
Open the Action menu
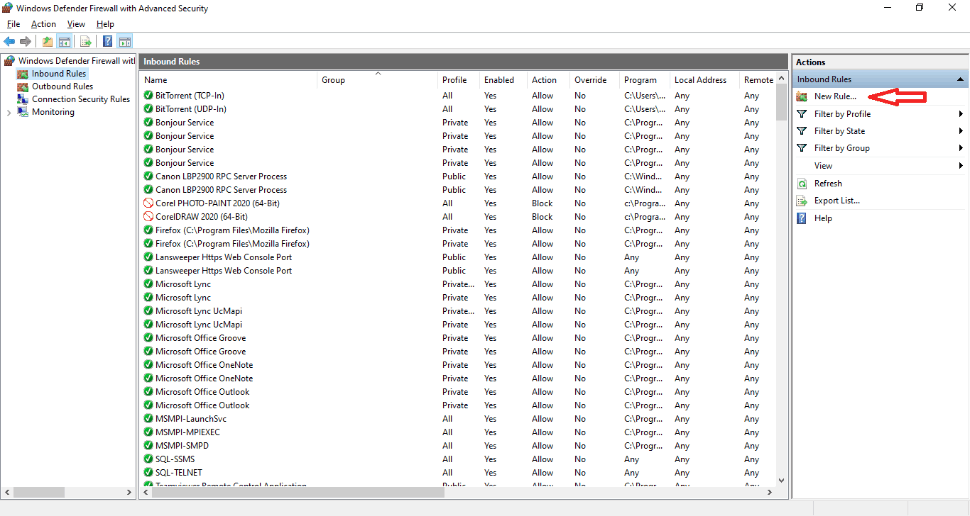[43, 24]
